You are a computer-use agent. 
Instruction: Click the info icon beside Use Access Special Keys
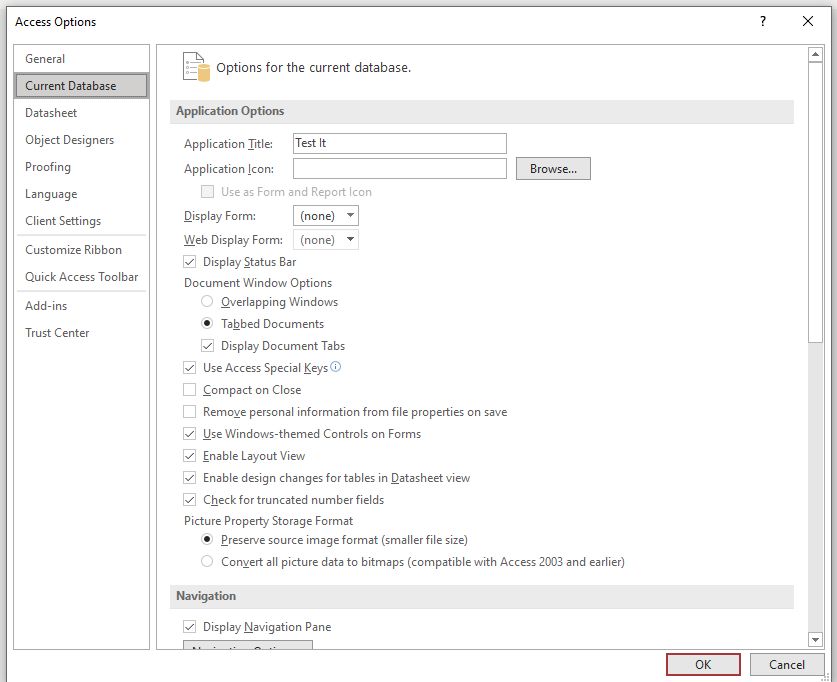pyautogui.click(x=335, y=367)
